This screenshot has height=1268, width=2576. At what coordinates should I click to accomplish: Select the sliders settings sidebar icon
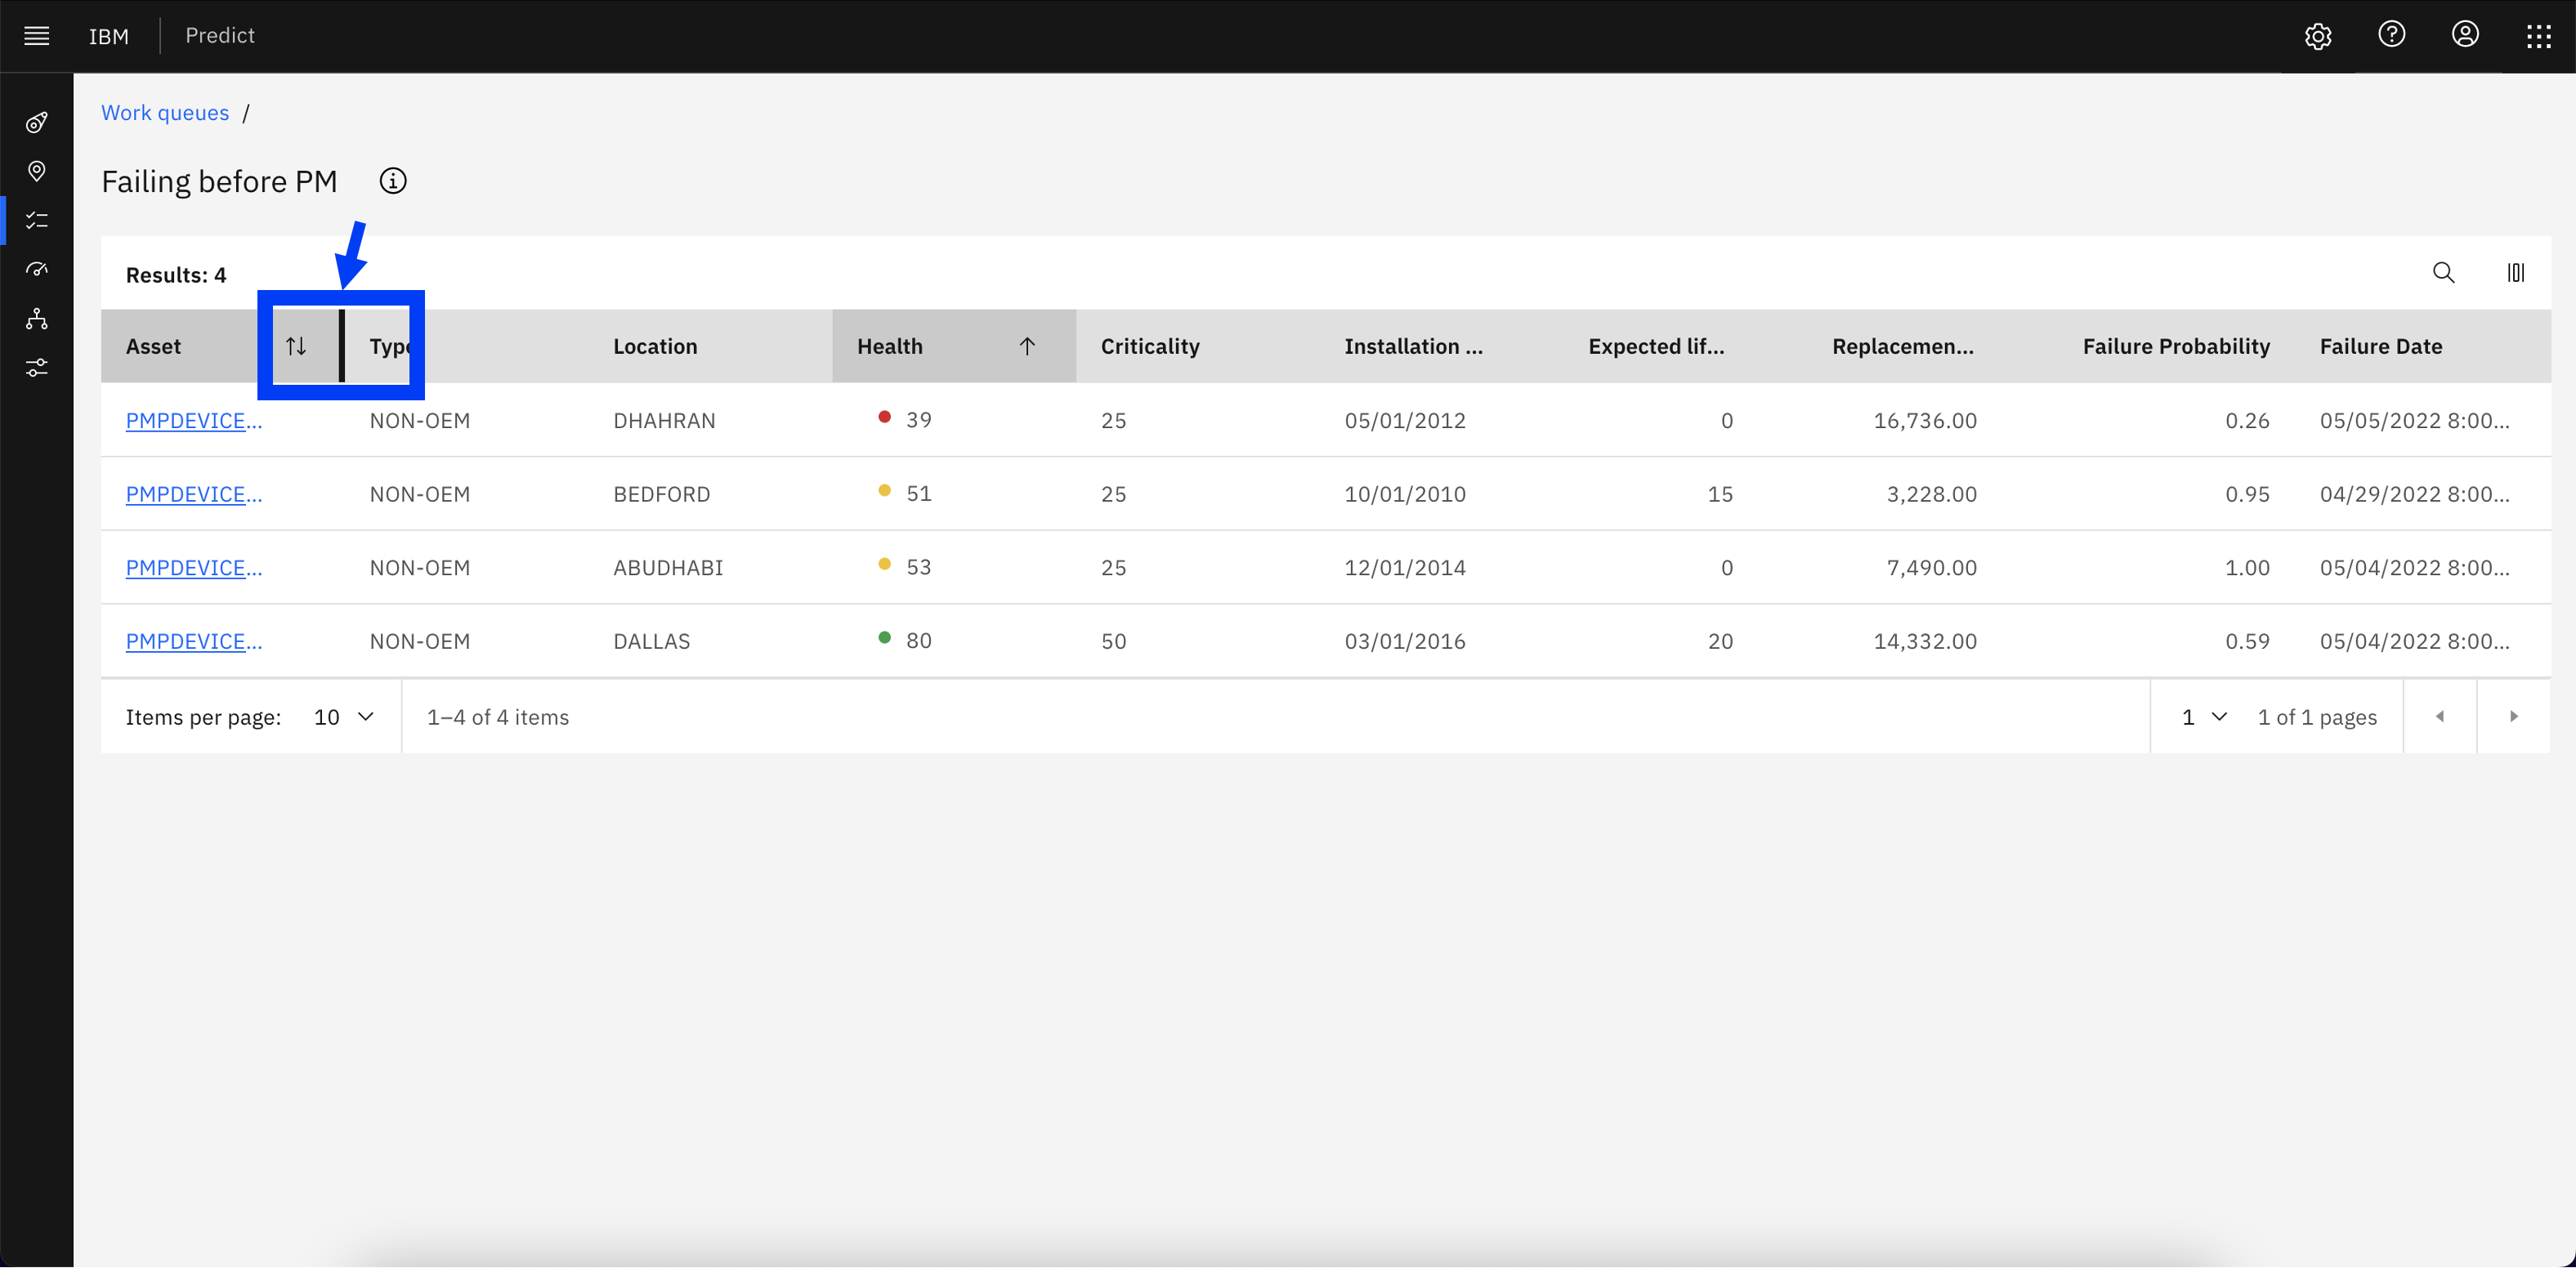37,368
